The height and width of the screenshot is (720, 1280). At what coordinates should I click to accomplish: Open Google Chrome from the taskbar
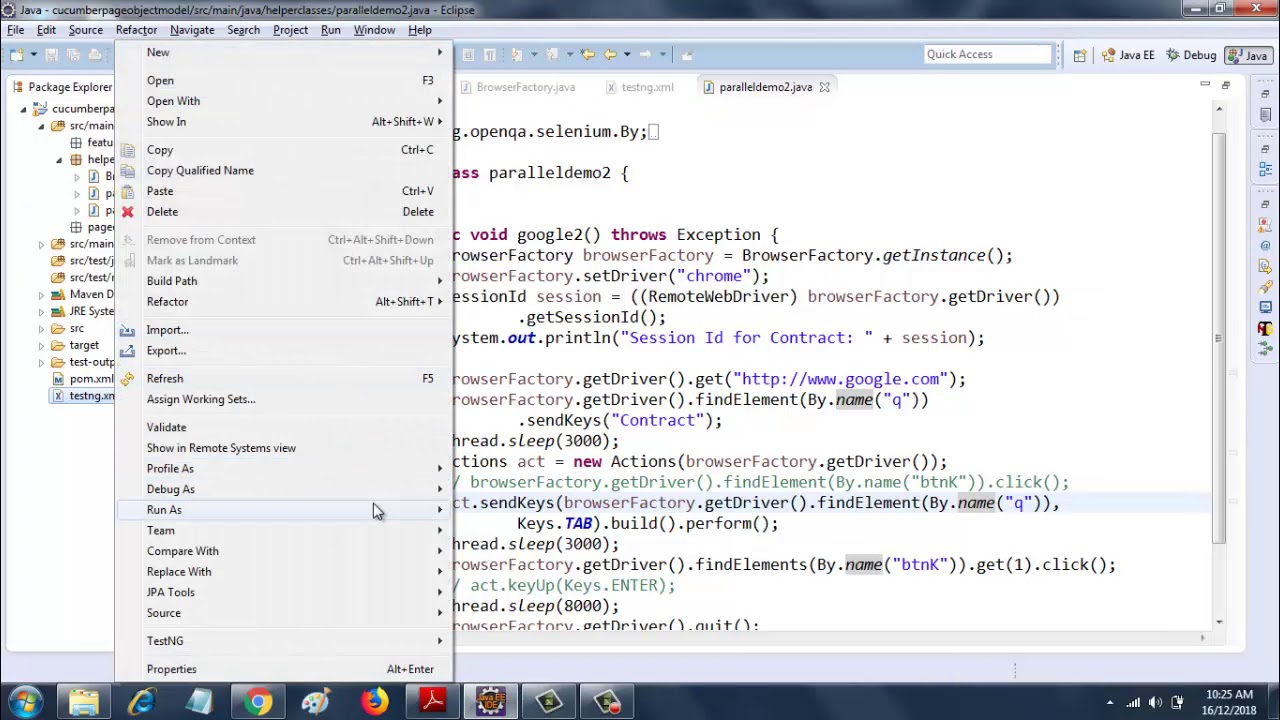click(258, 702)
